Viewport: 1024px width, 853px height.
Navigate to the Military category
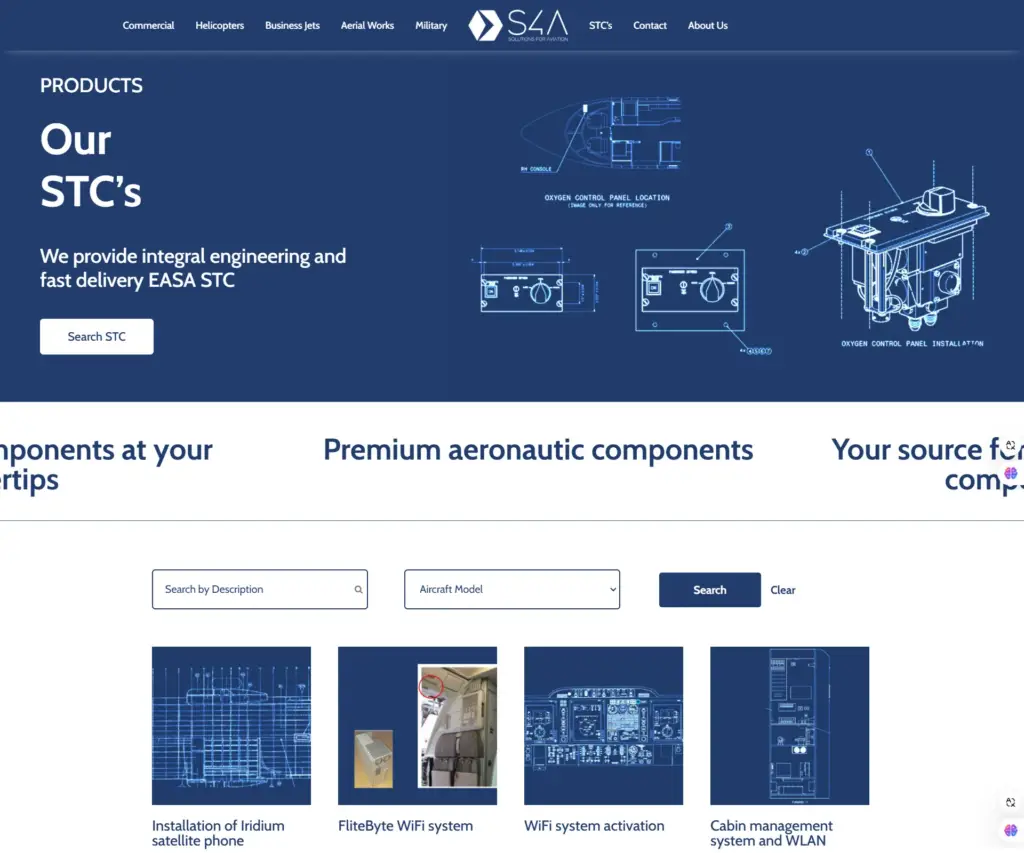click(x=431, y=26)
